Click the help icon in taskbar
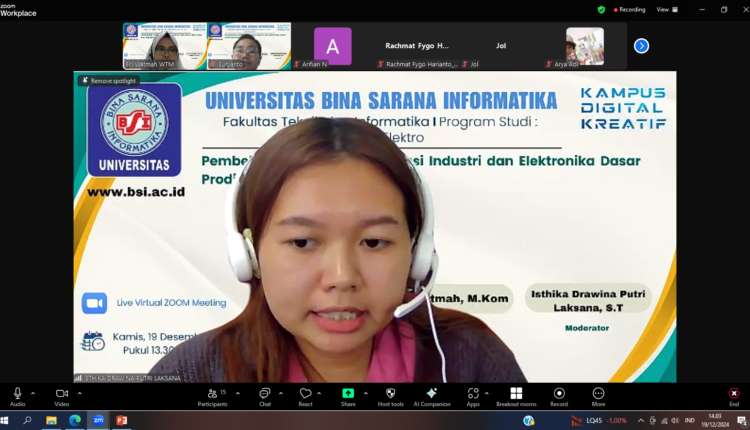This screenshot has height=430, width=750. [529, 420]
